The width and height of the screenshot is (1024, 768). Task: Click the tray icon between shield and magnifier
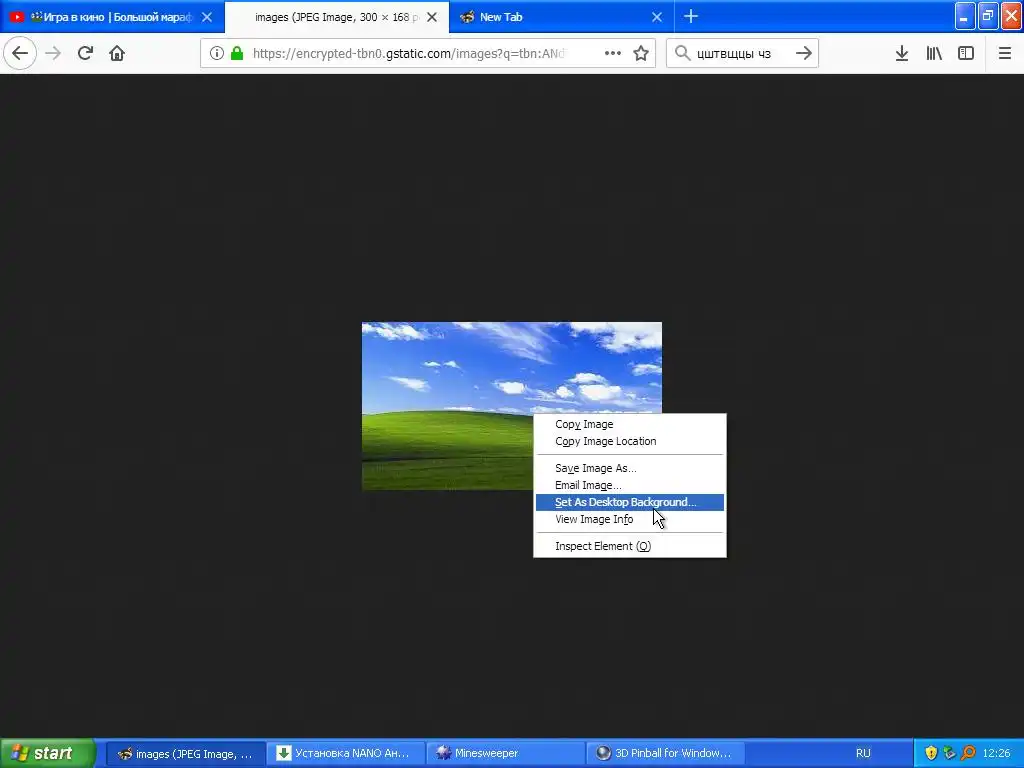pyautogui.click(x=950, y=753)
